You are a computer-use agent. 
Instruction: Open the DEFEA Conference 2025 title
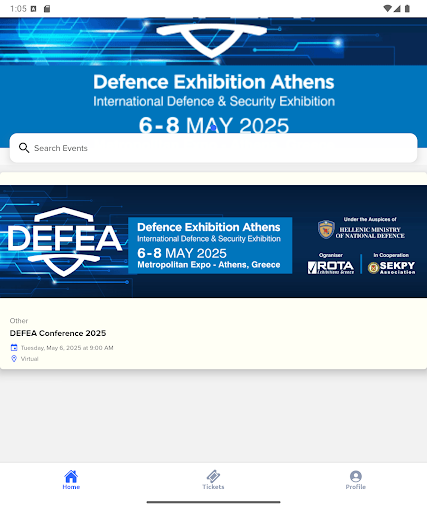coord(58,333)
